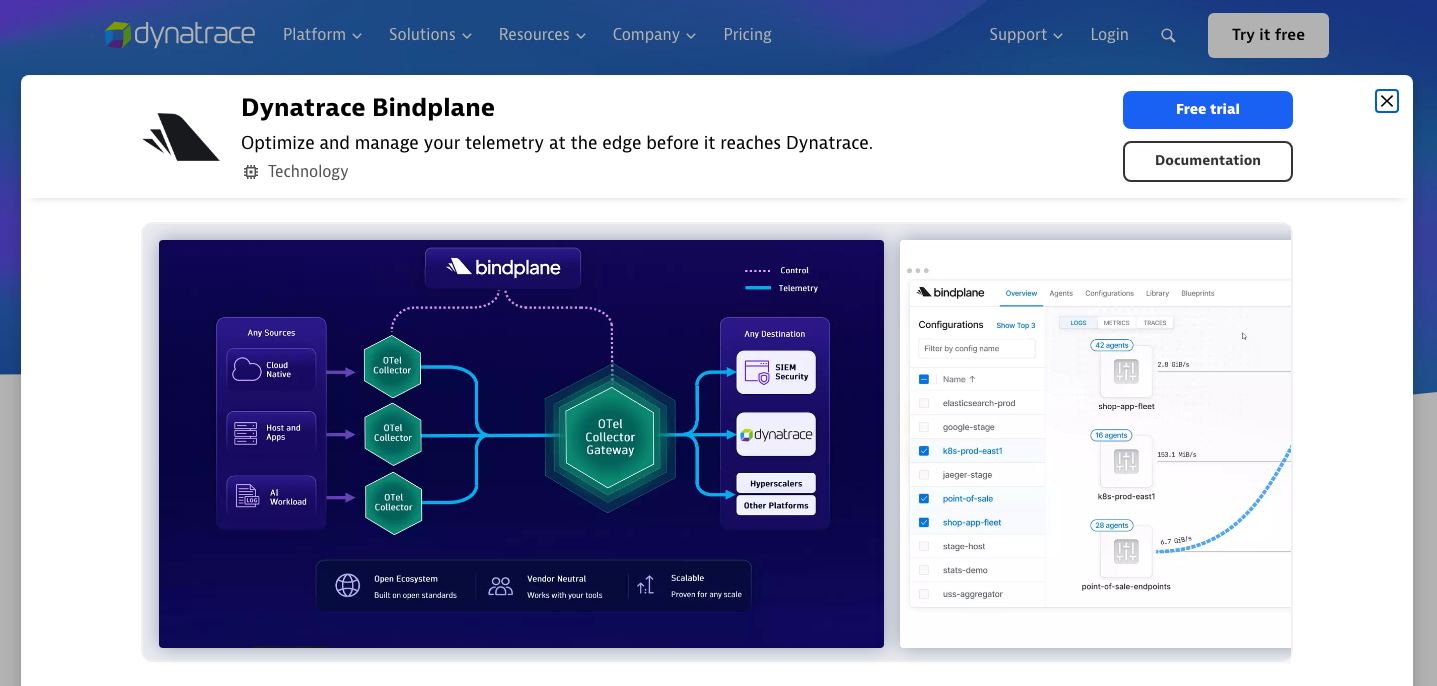Check the elasticsearch-prod checkbox
The image size is (1437, 686).
[924, 403]
